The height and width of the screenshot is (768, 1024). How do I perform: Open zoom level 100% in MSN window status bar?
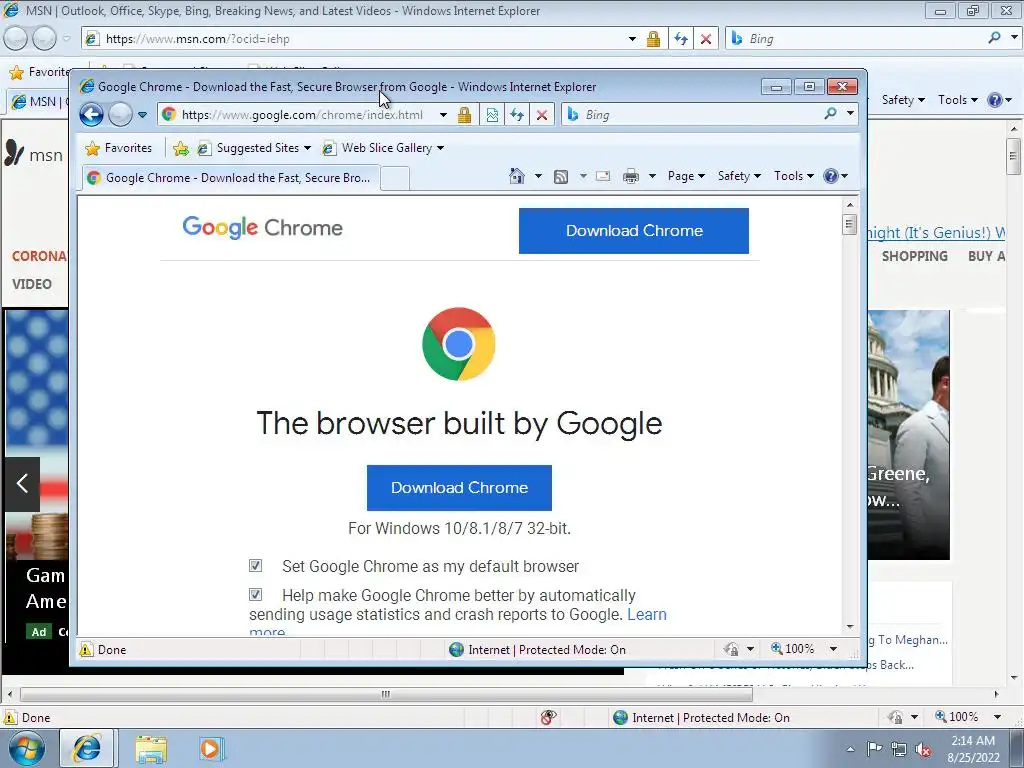tap(957, 717)
